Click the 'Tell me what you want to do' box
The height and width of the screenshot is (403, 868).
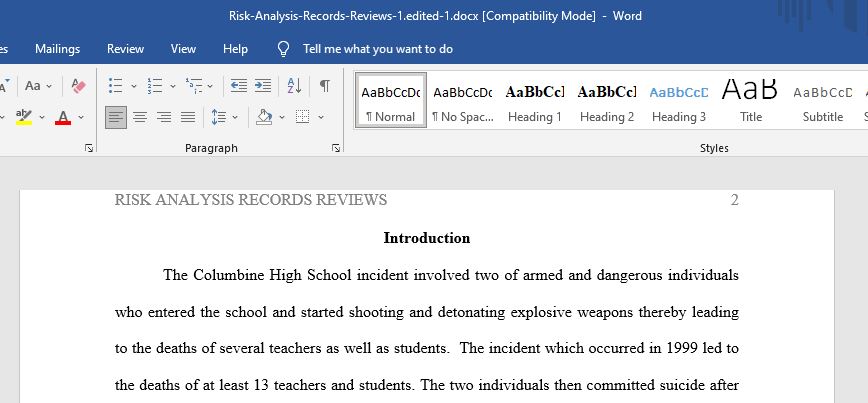pos(378,49)
